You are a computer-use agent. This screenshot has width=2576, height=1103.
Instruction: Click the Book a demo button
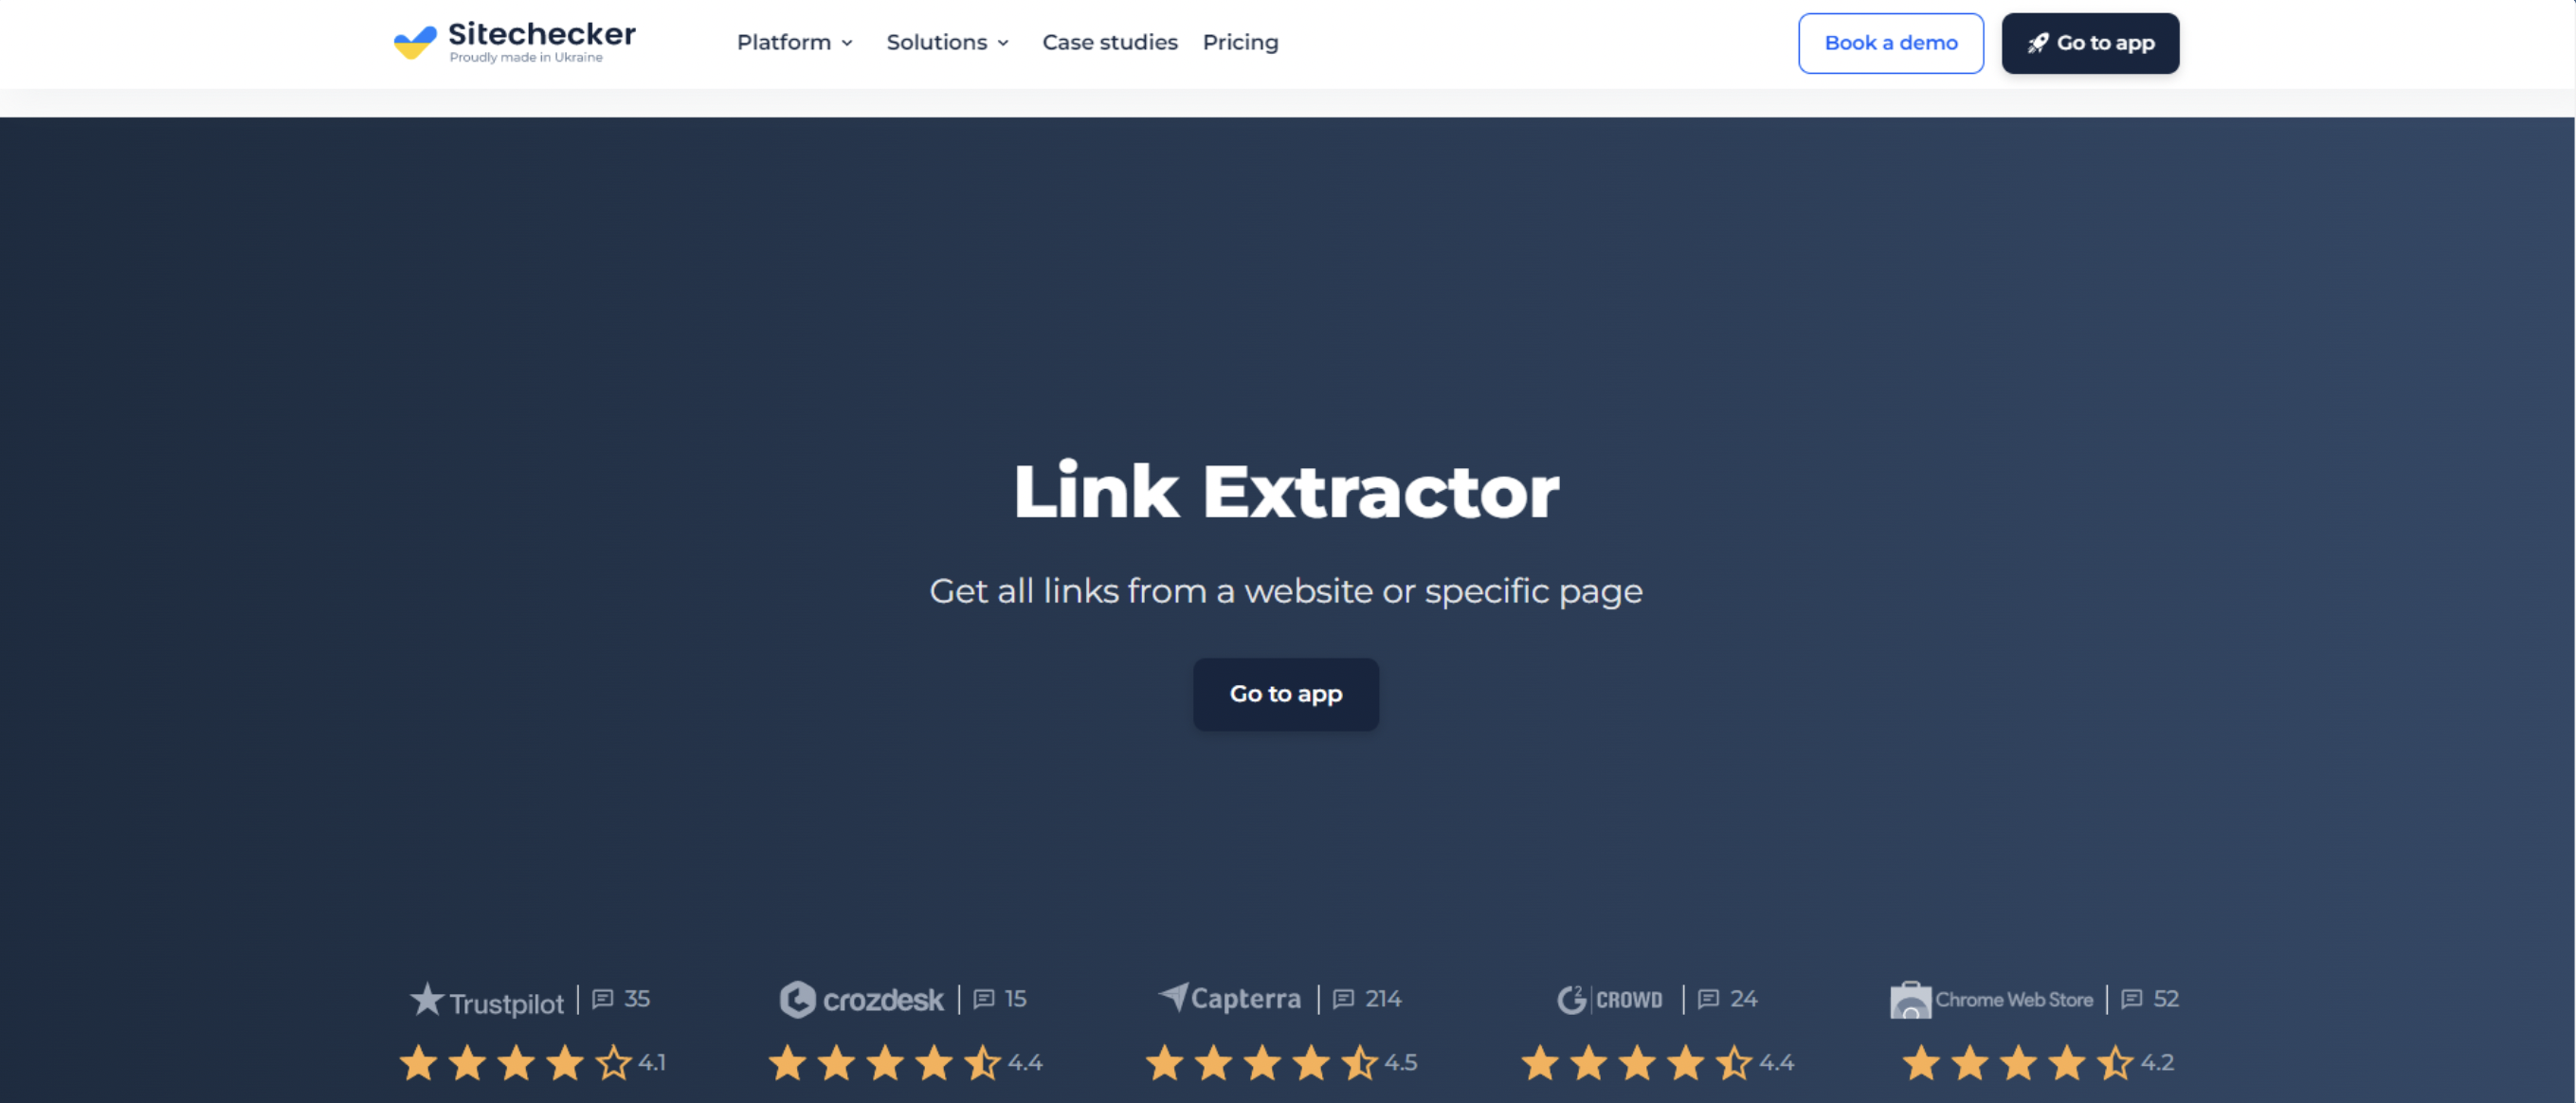[1891, 43]
